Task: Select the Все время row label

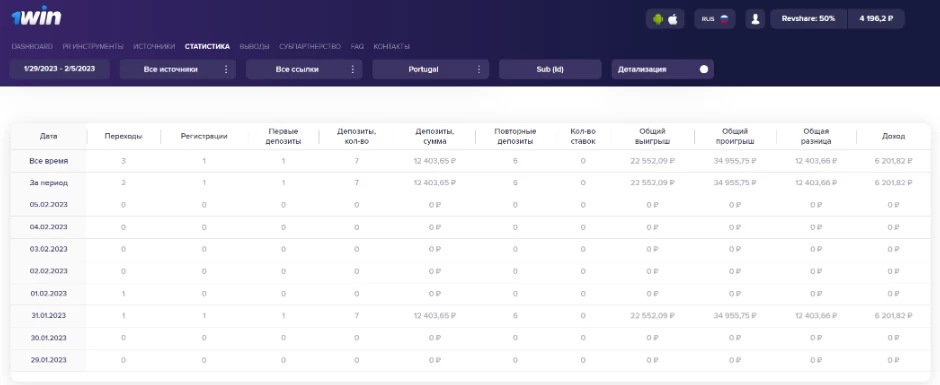Action: point(49,161)
